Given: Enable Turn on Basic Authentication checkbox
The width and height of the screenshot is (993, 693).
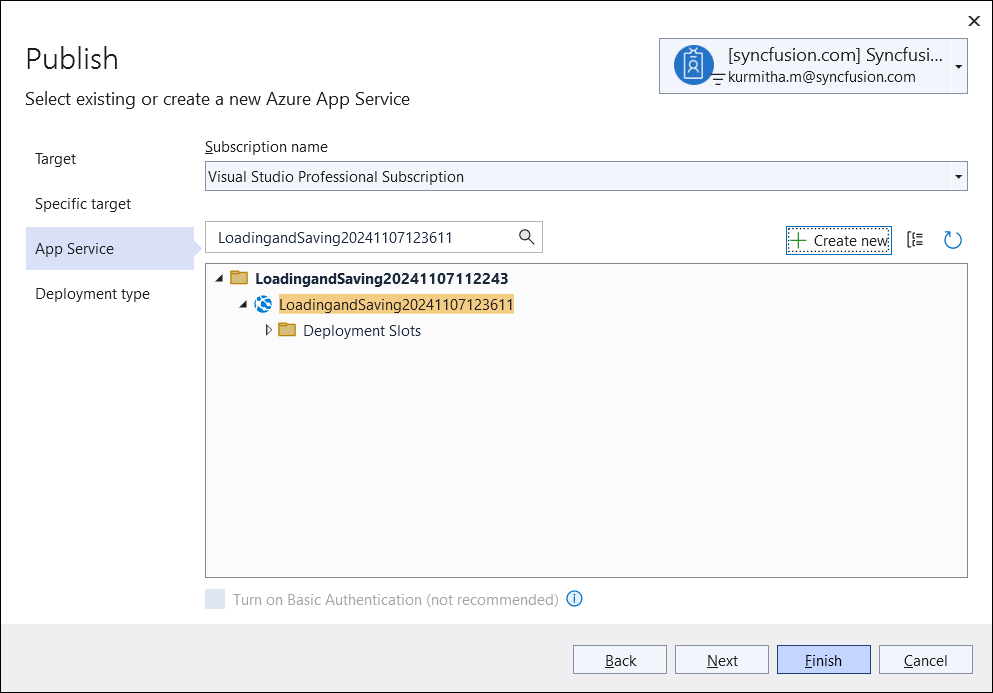Looking at the screenshot, I should [215, 599].
